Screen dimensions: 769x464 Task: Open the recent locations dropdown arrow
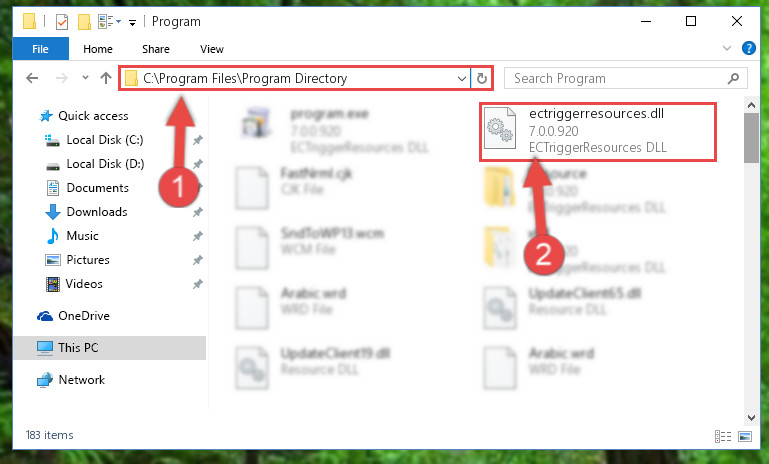click(x=85, y=77)
